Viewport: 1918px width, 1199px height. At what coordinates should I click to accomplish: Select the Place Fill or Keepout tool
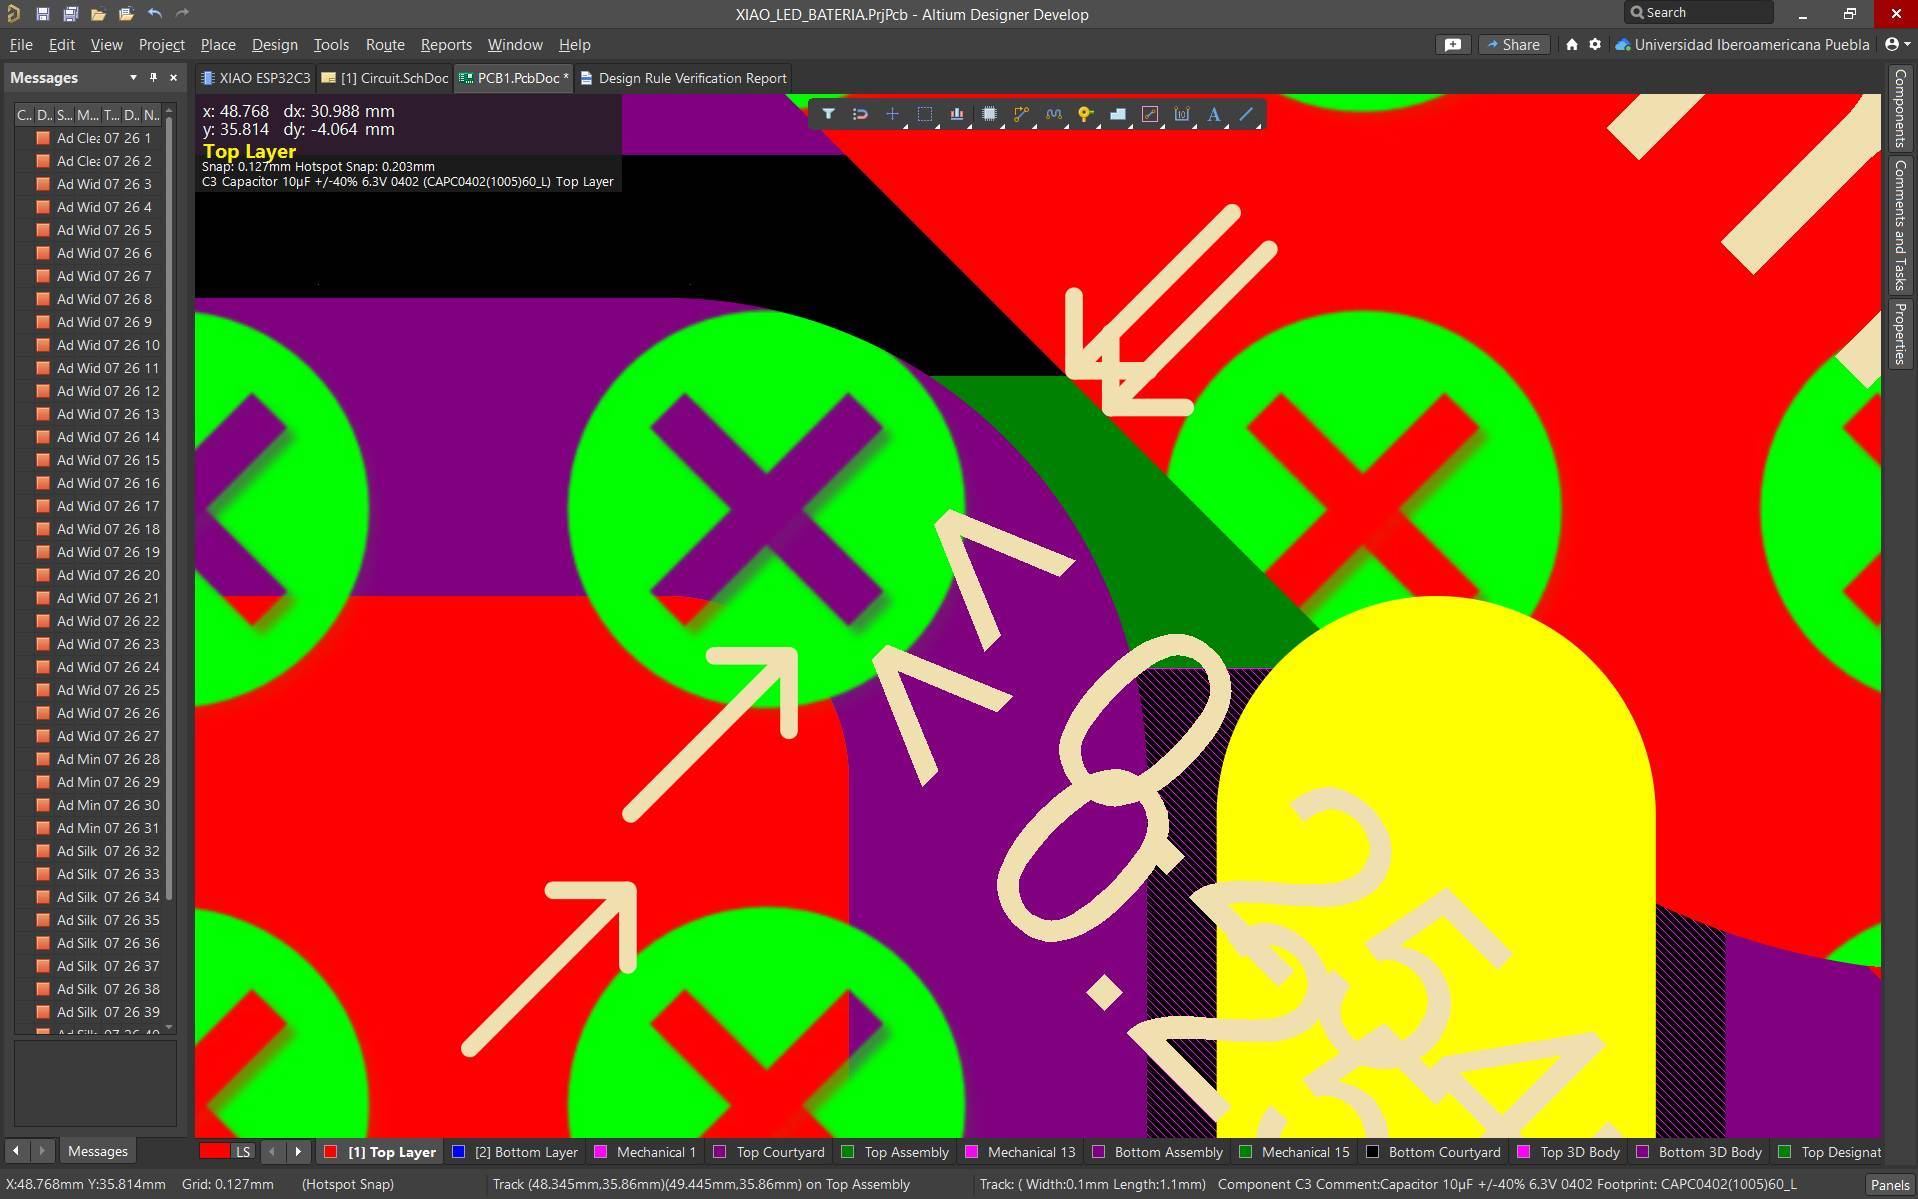1150,114
